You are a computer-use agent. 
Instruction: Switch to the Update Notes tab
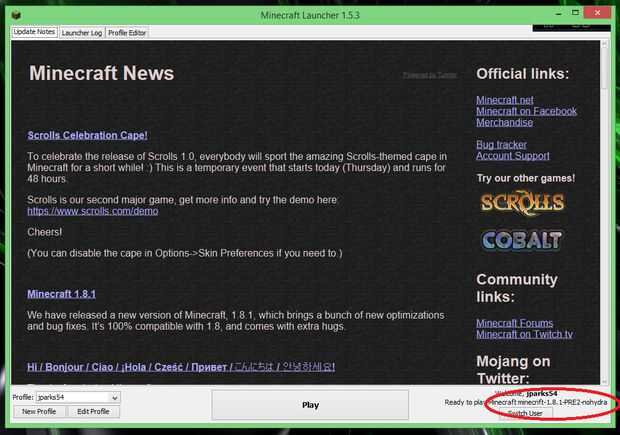click(34, 32)
